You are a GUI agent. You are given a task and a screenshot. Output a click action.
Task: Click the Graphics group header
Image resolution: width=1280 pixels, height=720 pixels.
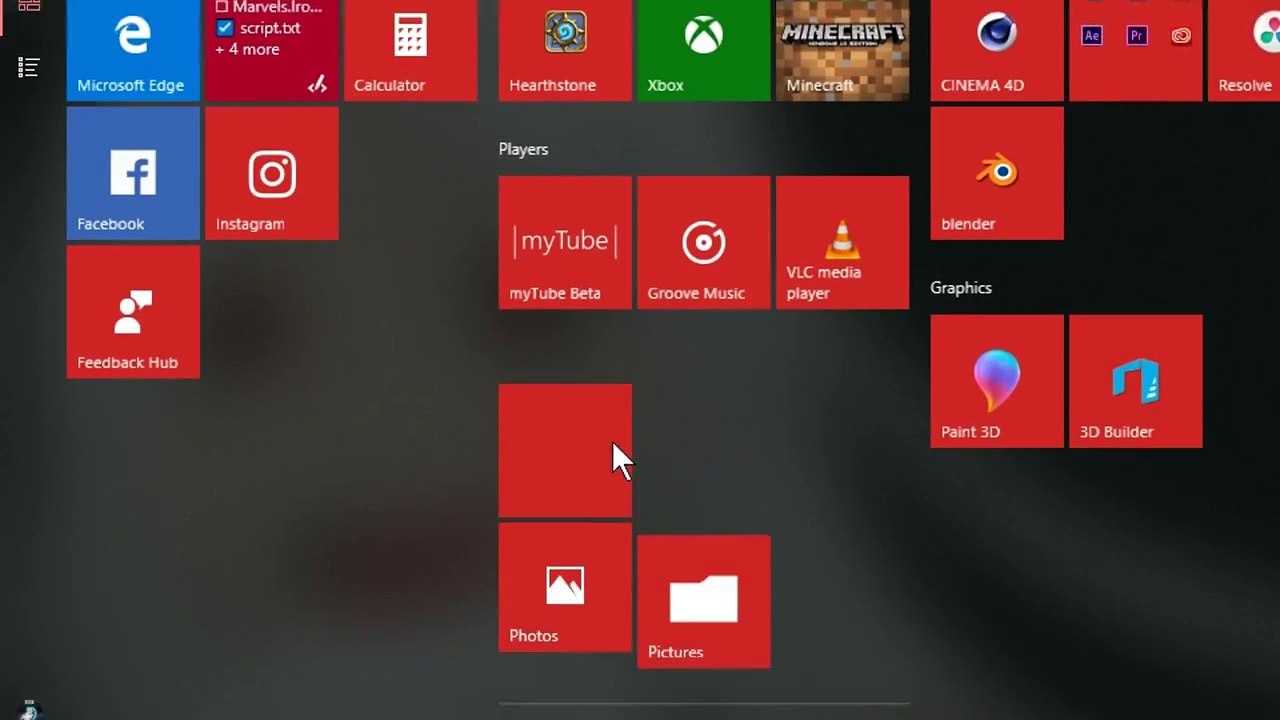pos(961,288)
